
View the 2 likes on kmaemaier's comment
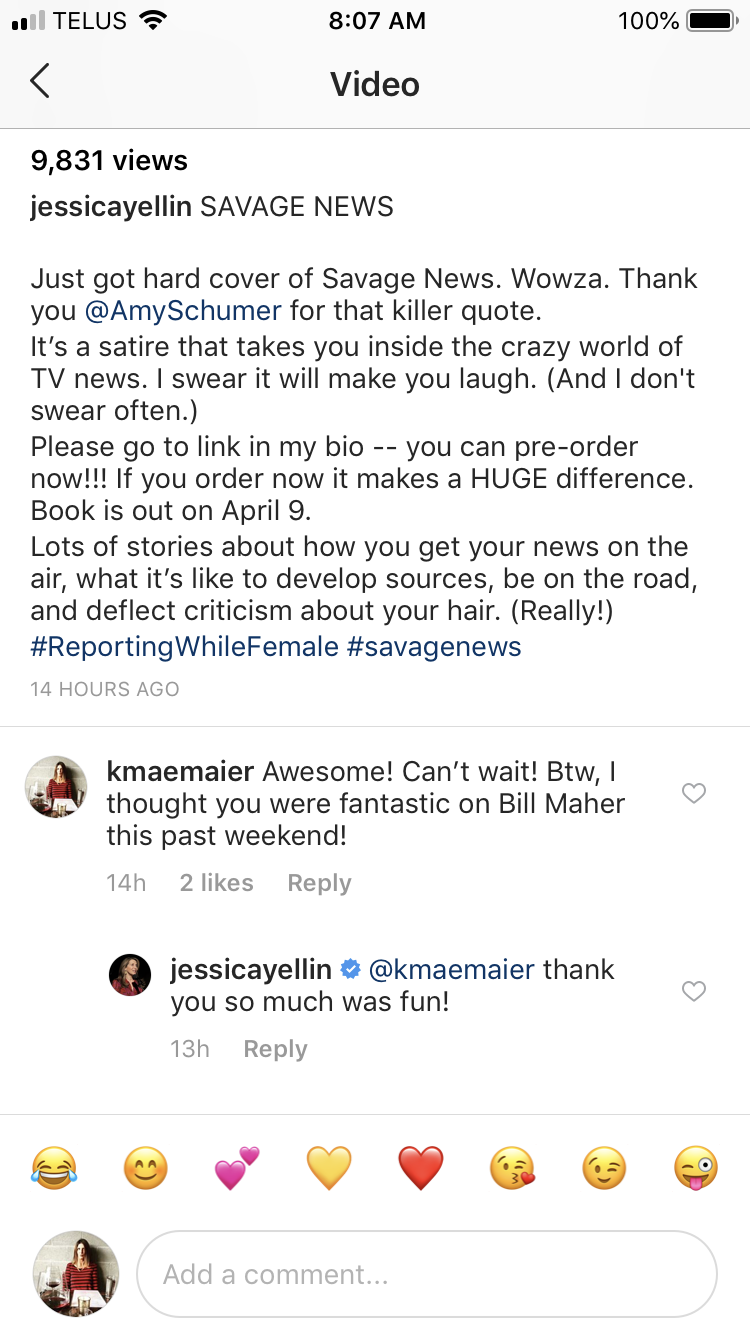click(x=216, y=883)
